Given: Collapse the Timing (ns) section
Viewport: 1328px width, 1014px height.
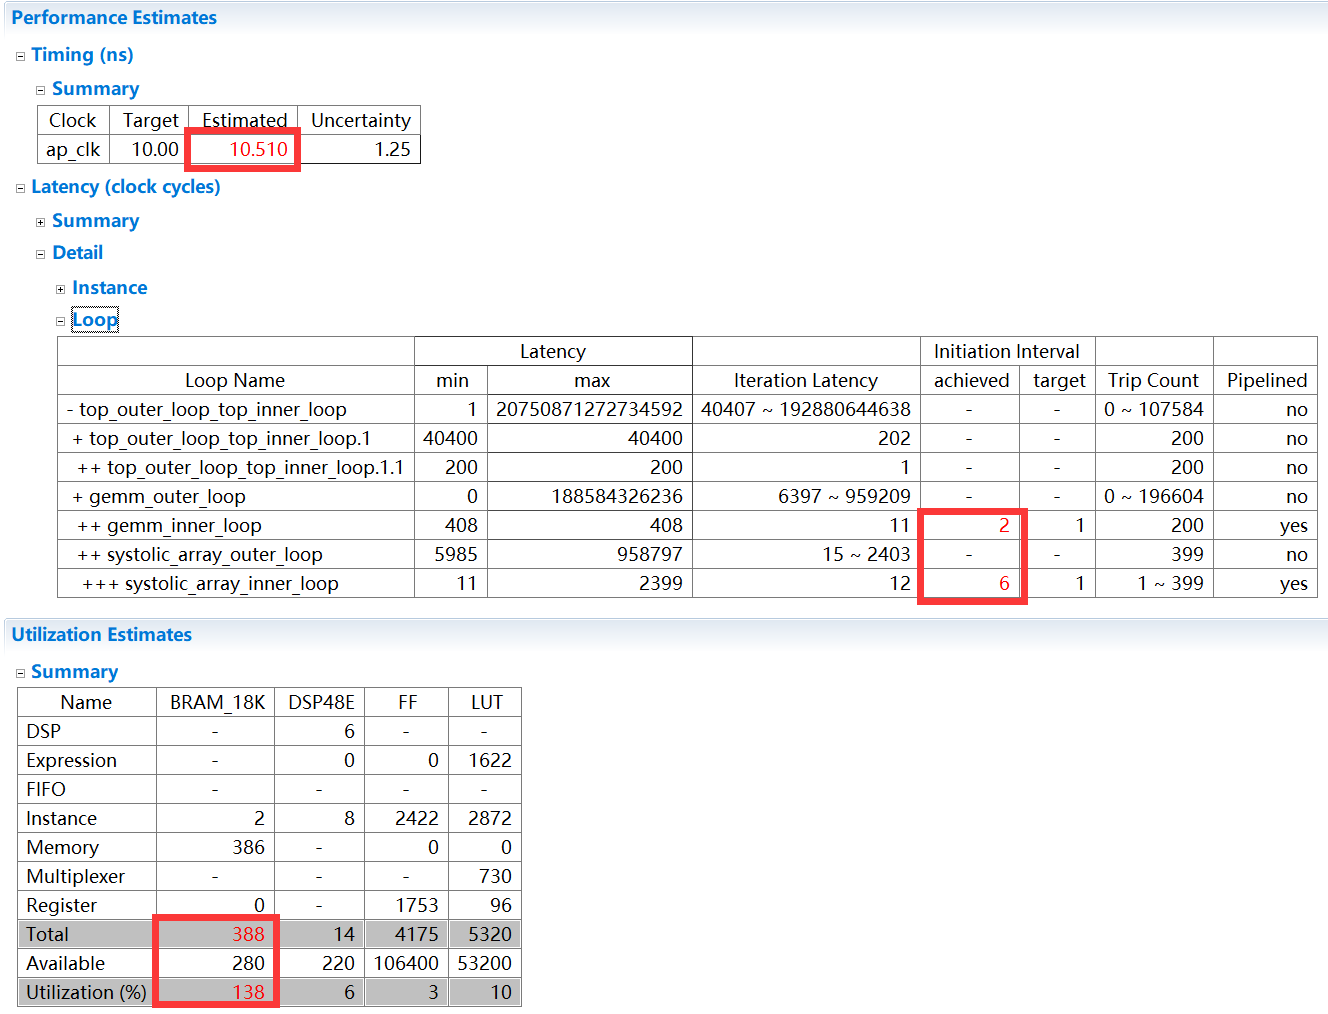Looking at the screenshot, I should pyautogui.click(x=20, y=56).
